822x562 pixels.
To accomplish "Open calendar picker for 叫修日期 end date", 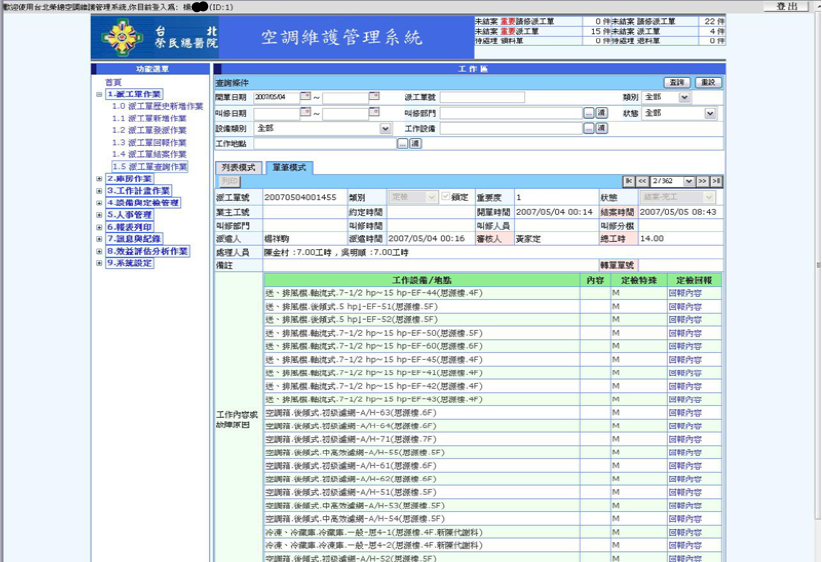I will (x=374, y=112).
